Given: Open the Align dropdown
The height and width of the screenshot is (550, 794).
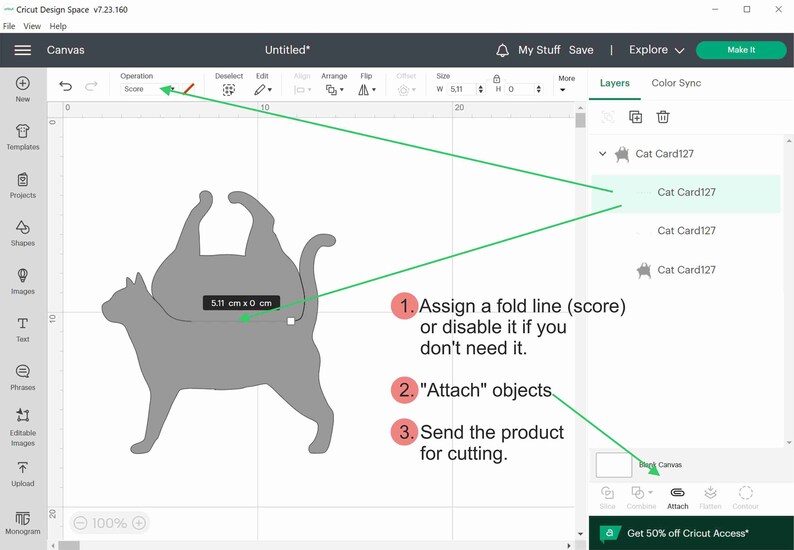Looking at the screenshot, I should click(x=302, y=90).
